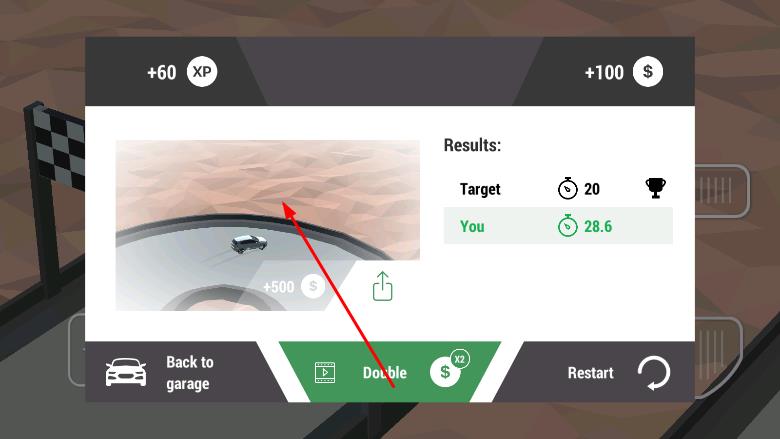
Task: Tap the green share icon
Action: click(x=383, y=286)
